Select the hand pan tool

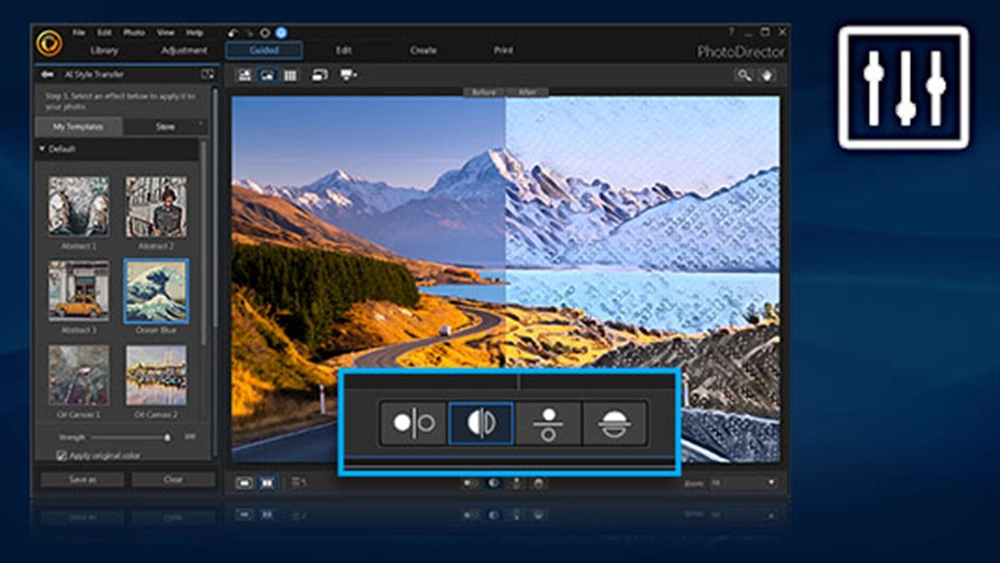coord(767,75)
